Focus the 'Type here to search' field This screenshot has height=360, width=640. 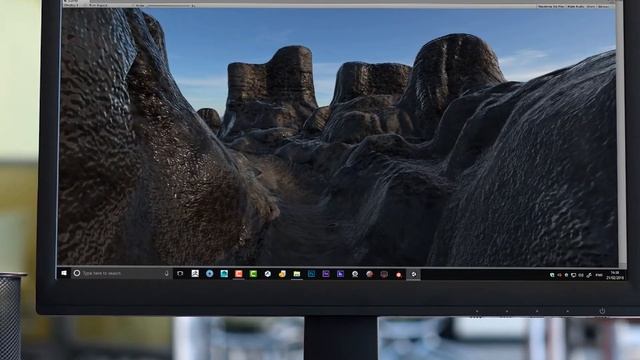[122, 273]
